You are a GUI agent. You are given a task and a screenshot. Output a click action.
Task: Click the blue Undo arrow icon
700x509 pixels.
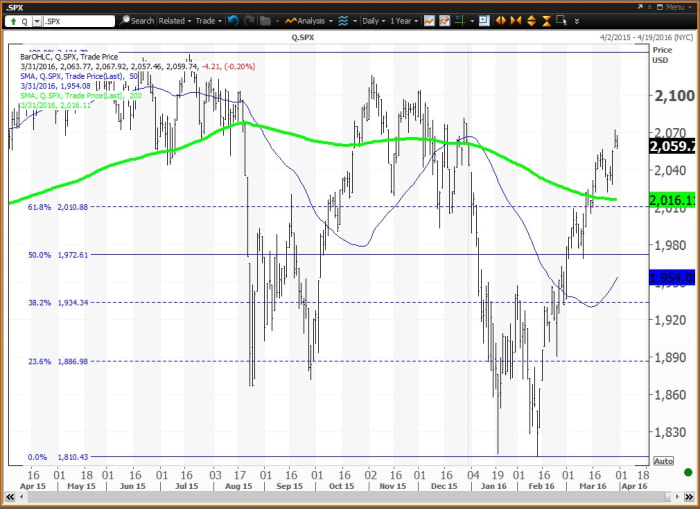(233, 21)
